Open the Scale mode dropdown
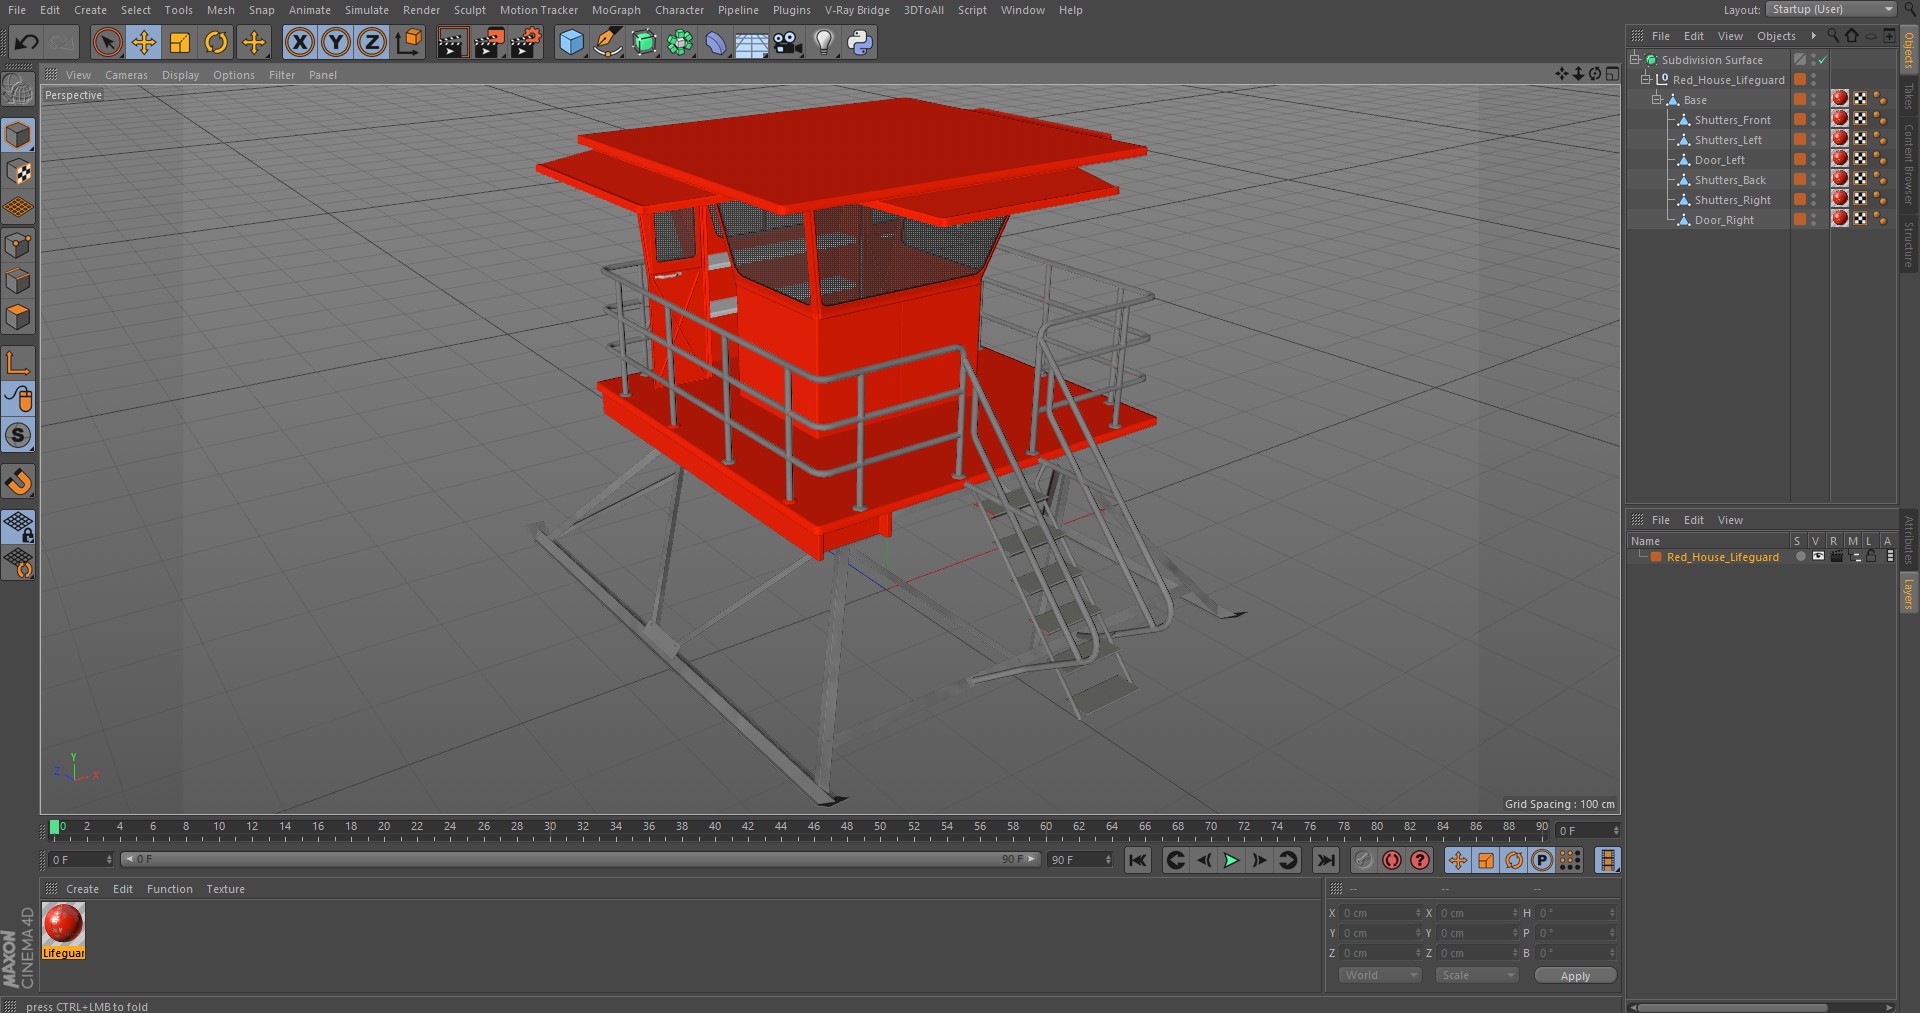The image size is (1920, 1013). pyautogui.click(x=1477, y=975)
